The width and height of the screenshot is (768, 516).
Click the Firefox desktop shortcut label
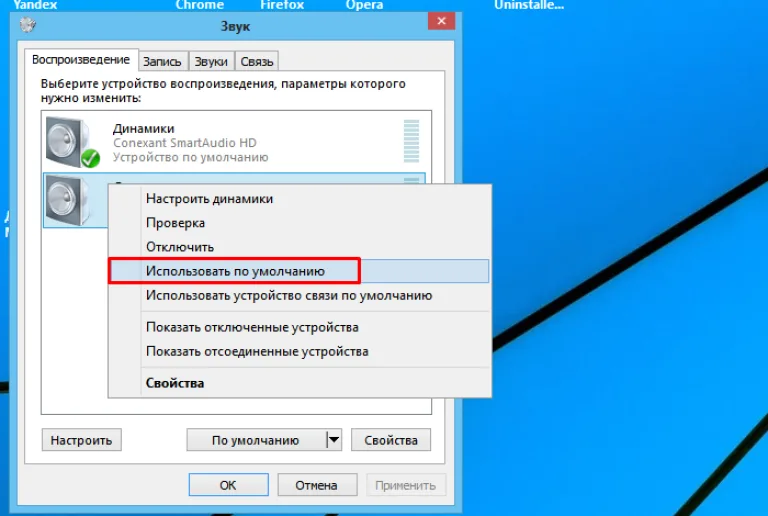(282, 4)
